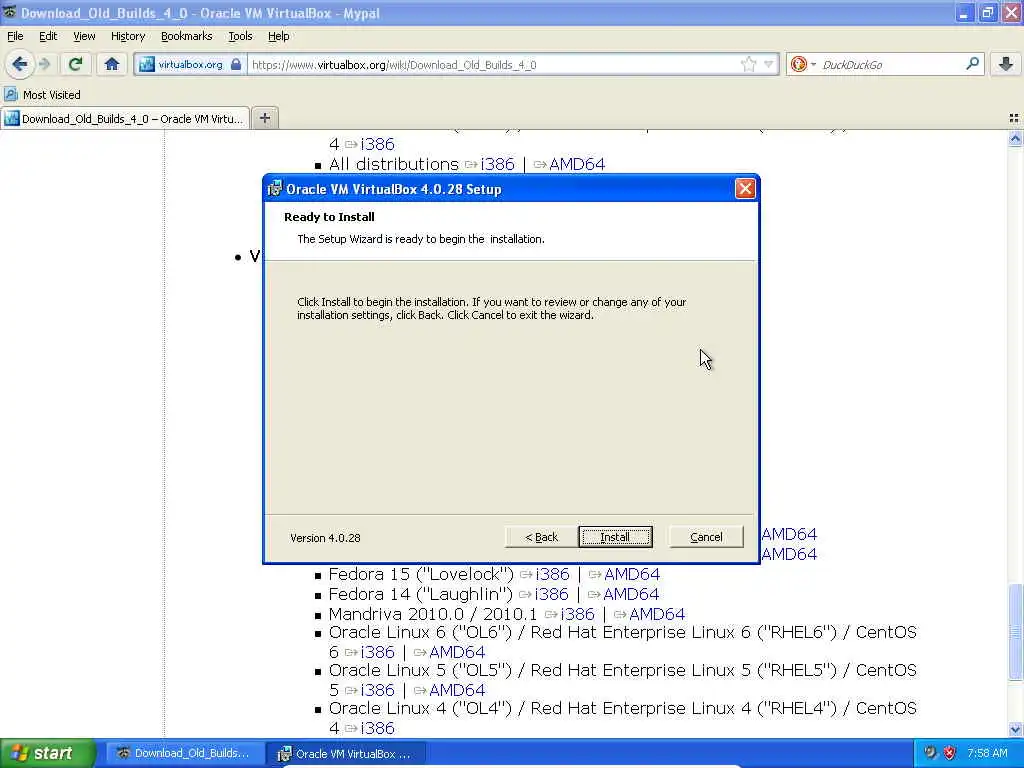Open a new tab with plus button
This screenshot has height=768, width=1024.
[264, 118]
